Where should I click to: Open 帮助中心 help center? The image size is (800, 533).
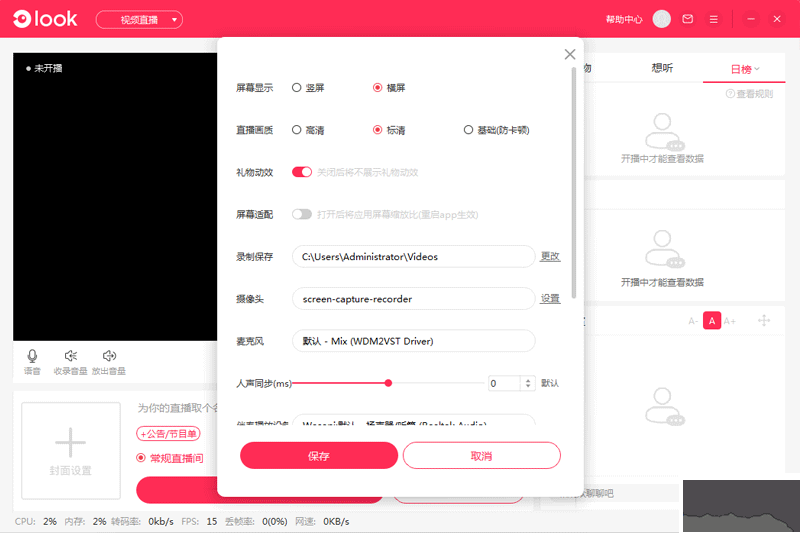(x=623, y=19)
